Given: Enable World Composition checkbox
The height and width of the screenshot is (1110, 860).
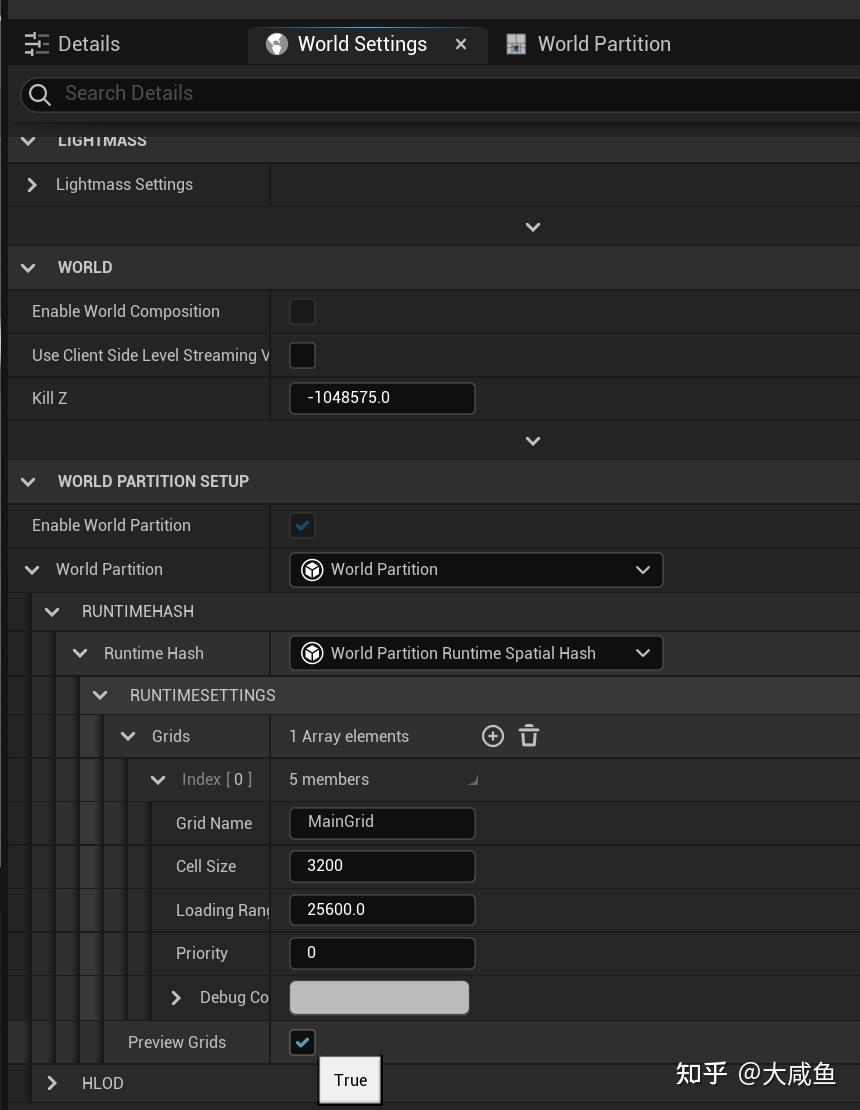Looking at the screenshot, I should (x=302, y=311).
